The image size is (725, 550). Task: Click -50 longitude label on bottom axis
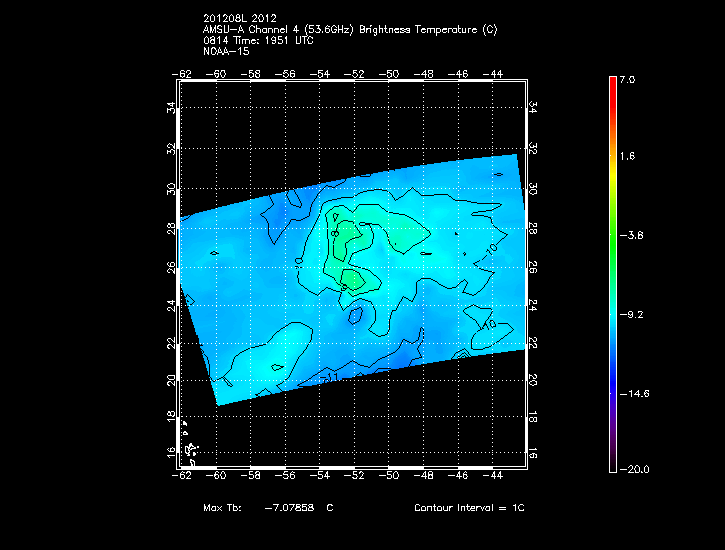[389, 476]
